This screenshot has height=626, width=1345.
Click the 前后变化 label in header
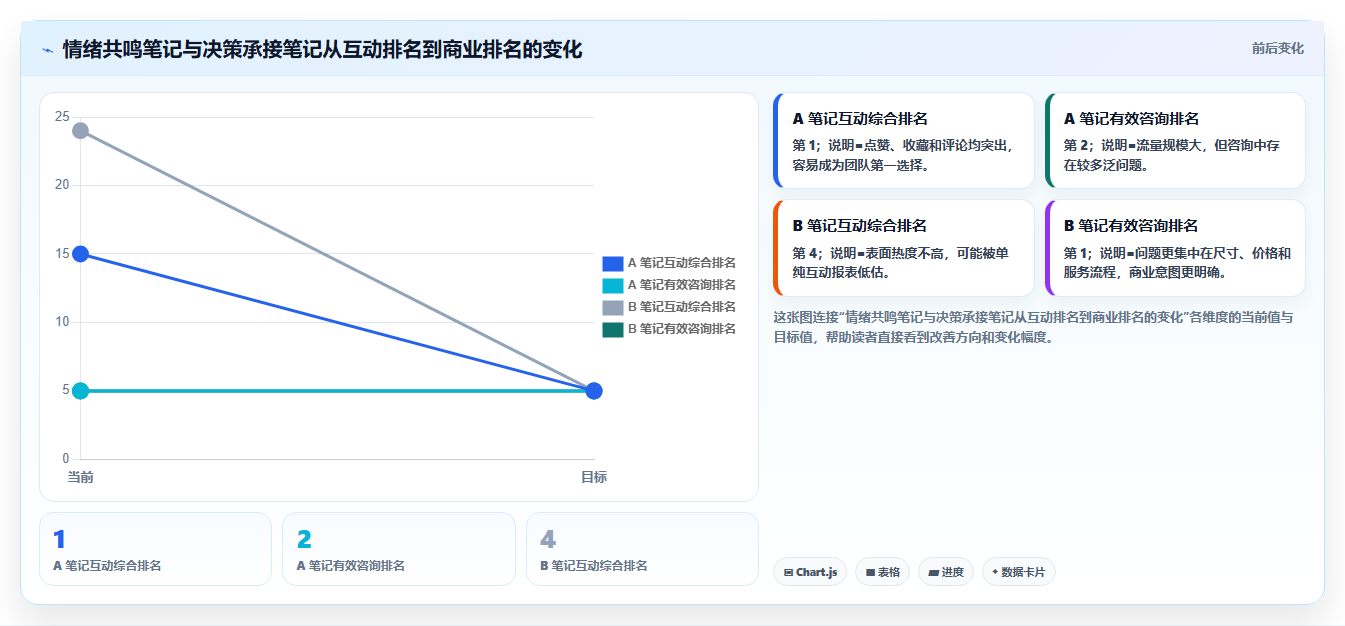point(1277,48)
